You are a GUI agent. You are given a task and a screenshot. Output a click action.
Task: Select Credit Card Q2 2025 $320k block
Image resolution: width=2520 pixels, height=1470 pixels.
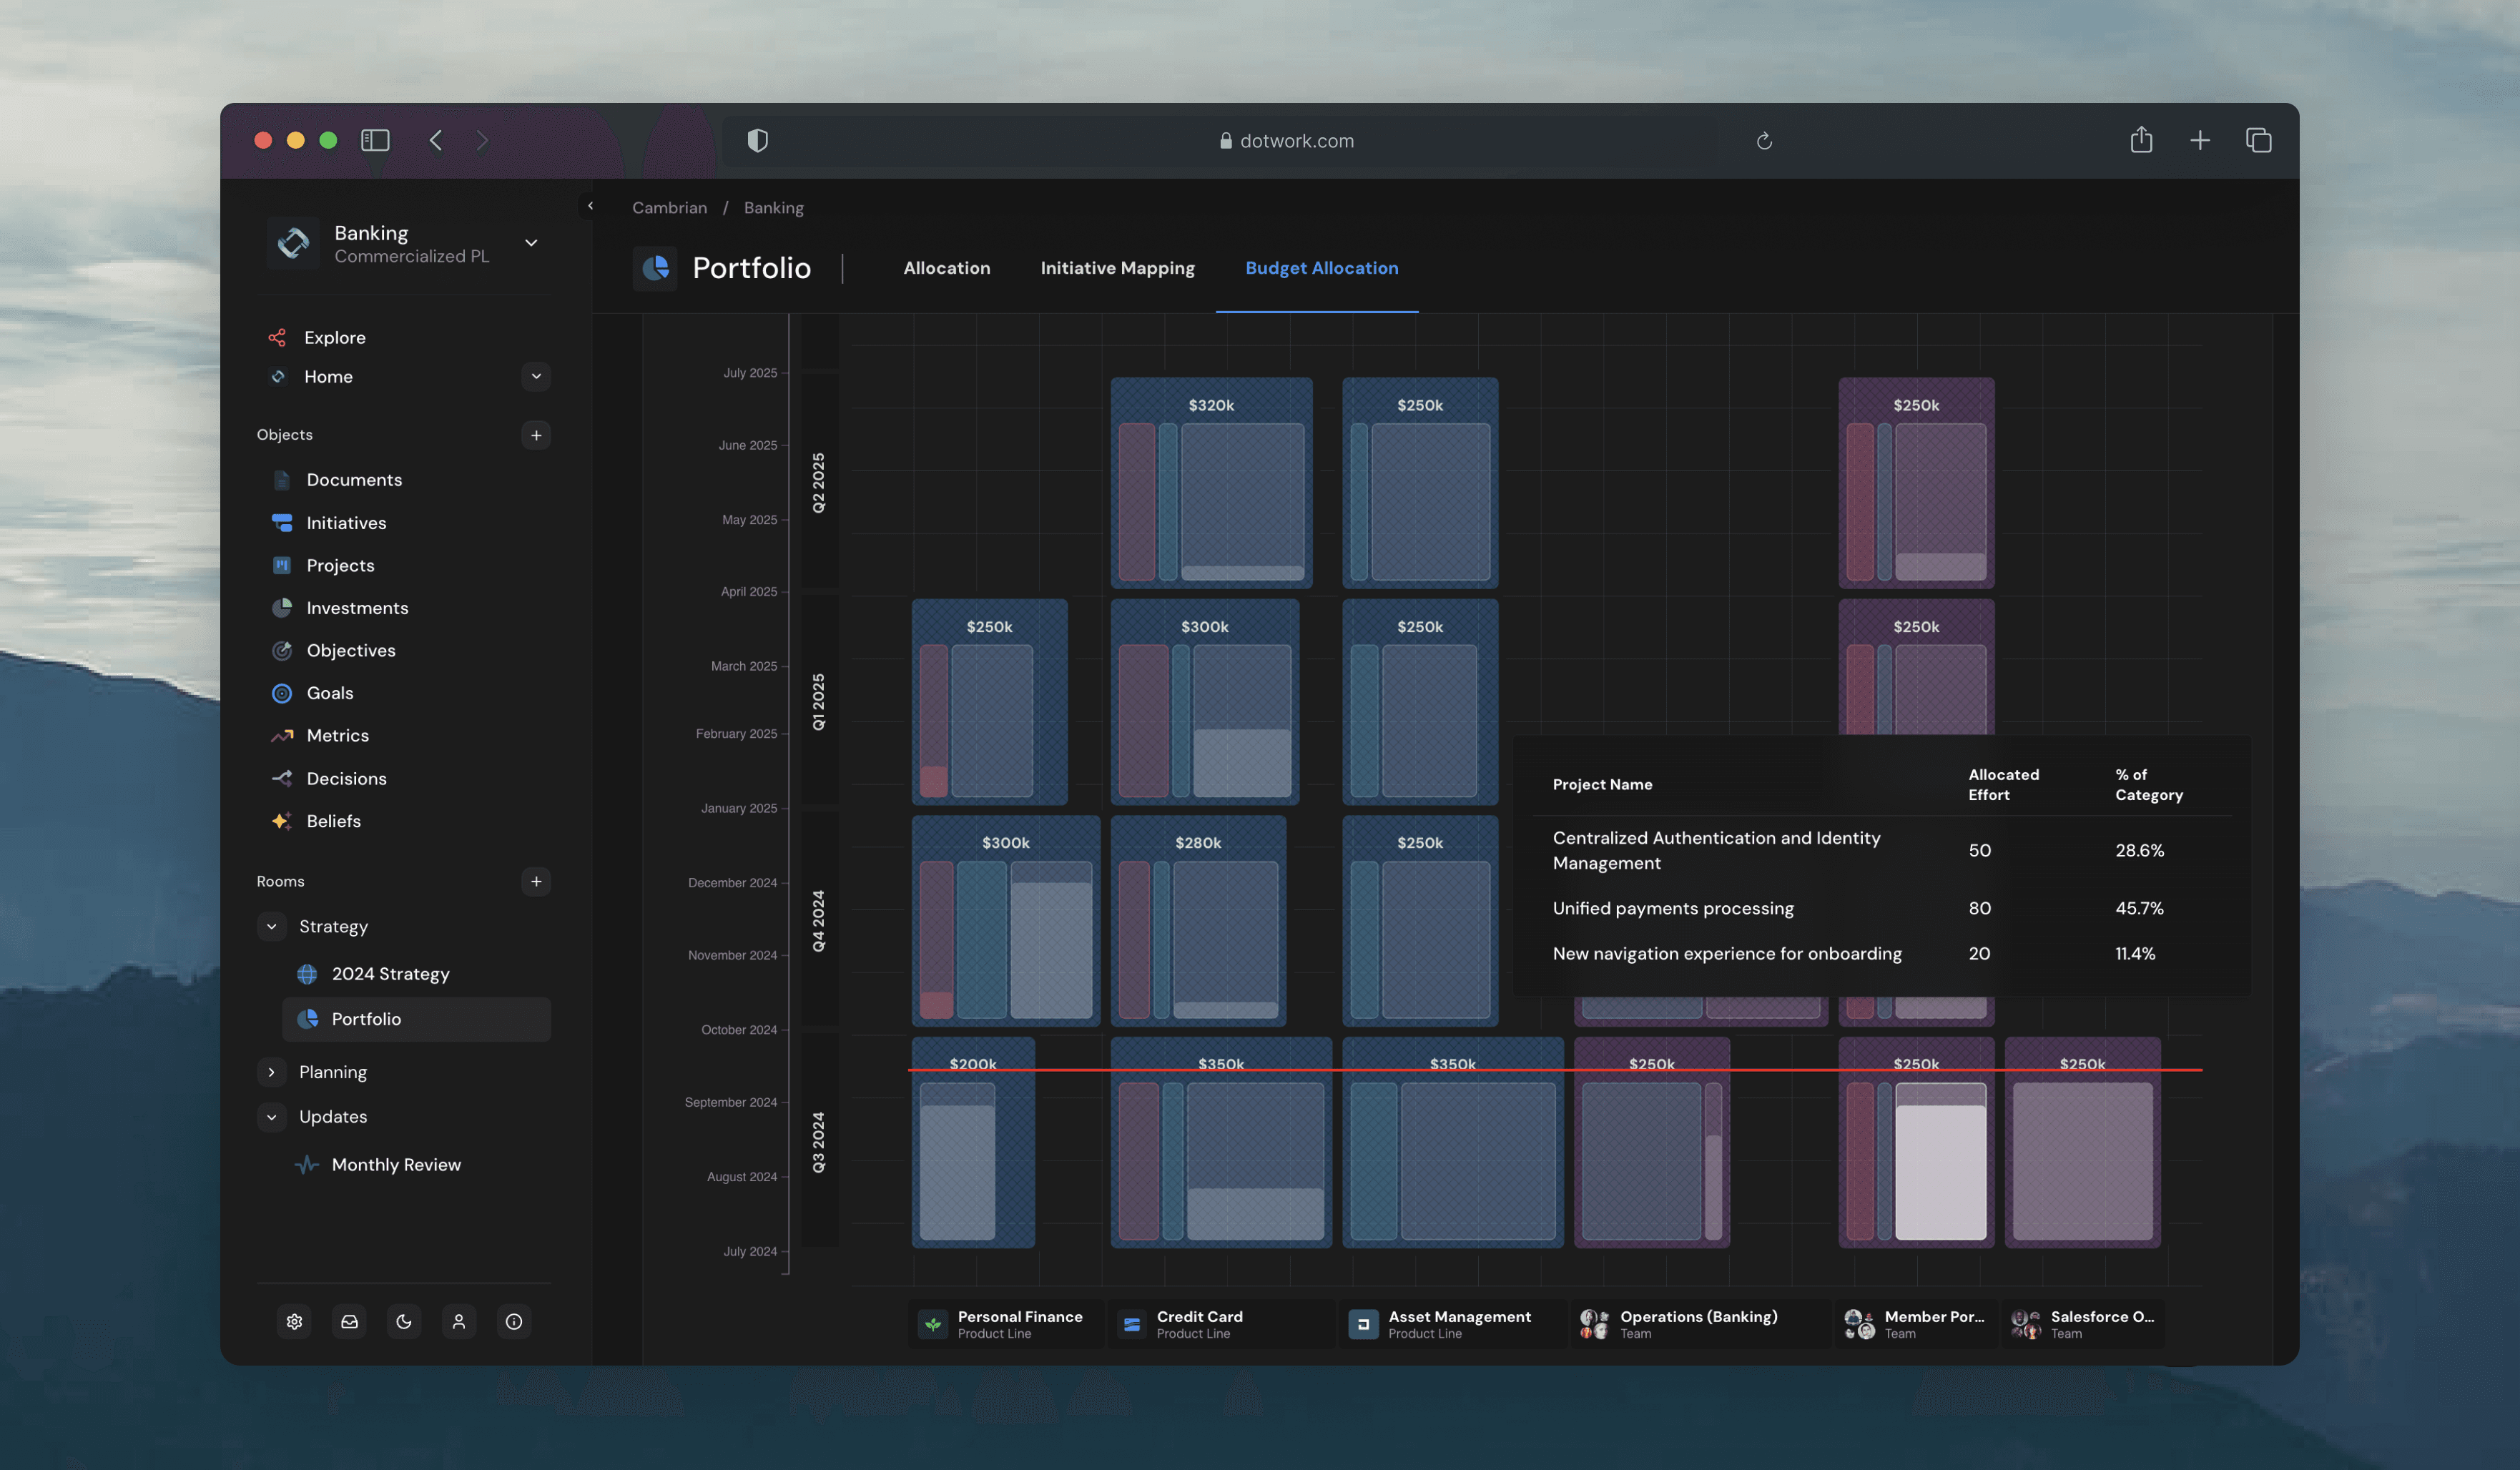click(x=1210, y=405)
